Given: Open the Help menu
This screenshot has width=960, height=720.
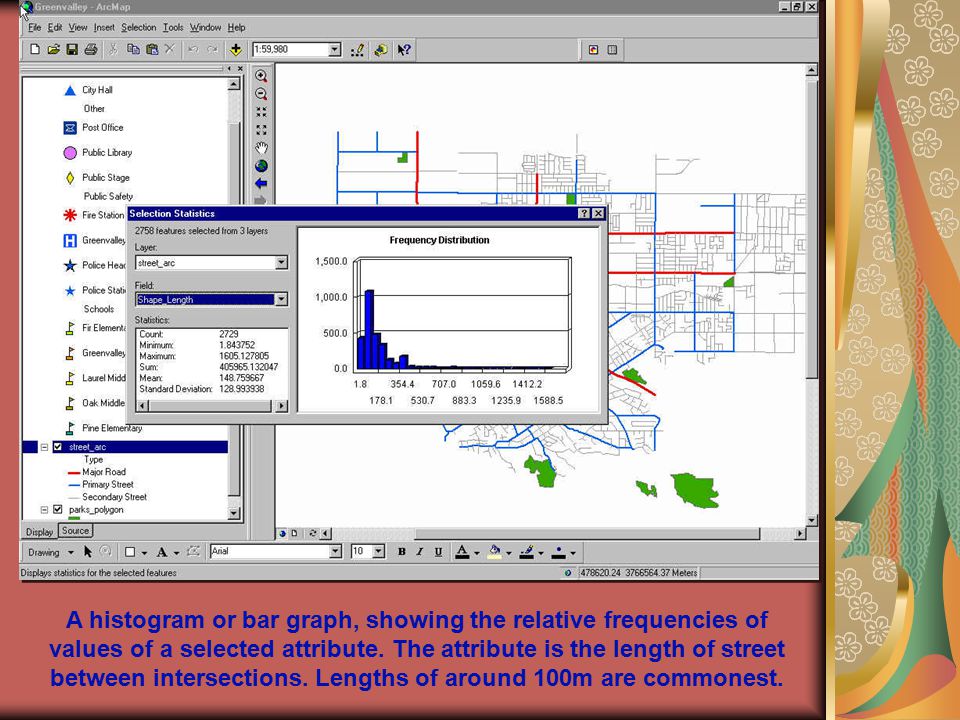Looking at the screenshot, I should (x=236, y=28).
